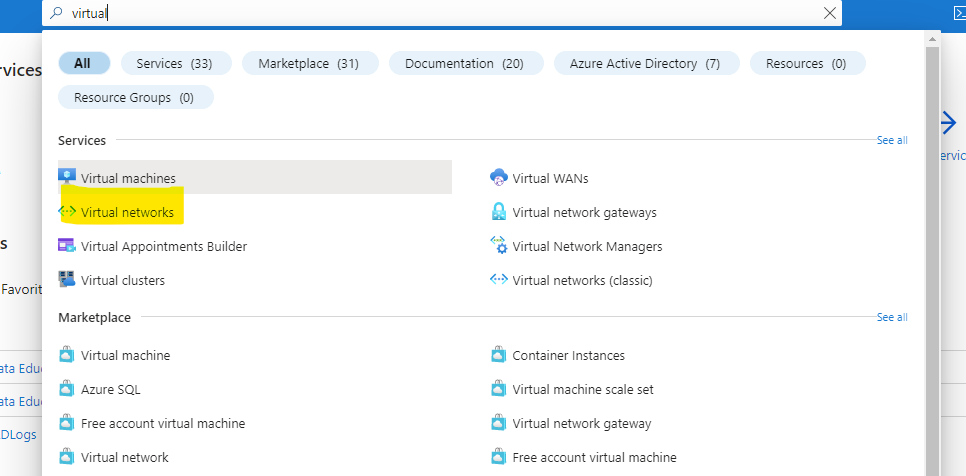This screenshot has width=966, height=476.
Task: Click the Marketplace Virtual machine bag icon
Action: point(67,355)
